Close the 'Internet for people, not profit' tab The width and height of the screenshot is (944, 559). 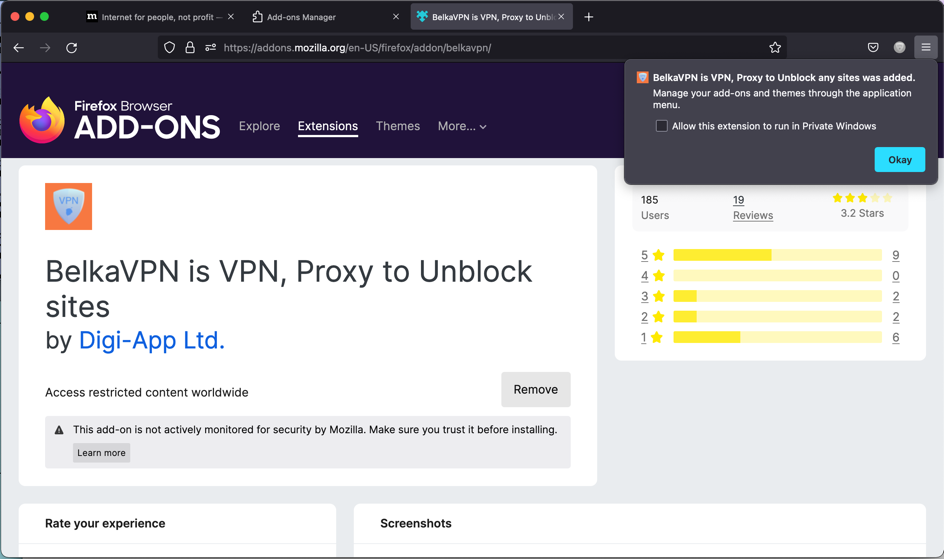coord(231,17)
